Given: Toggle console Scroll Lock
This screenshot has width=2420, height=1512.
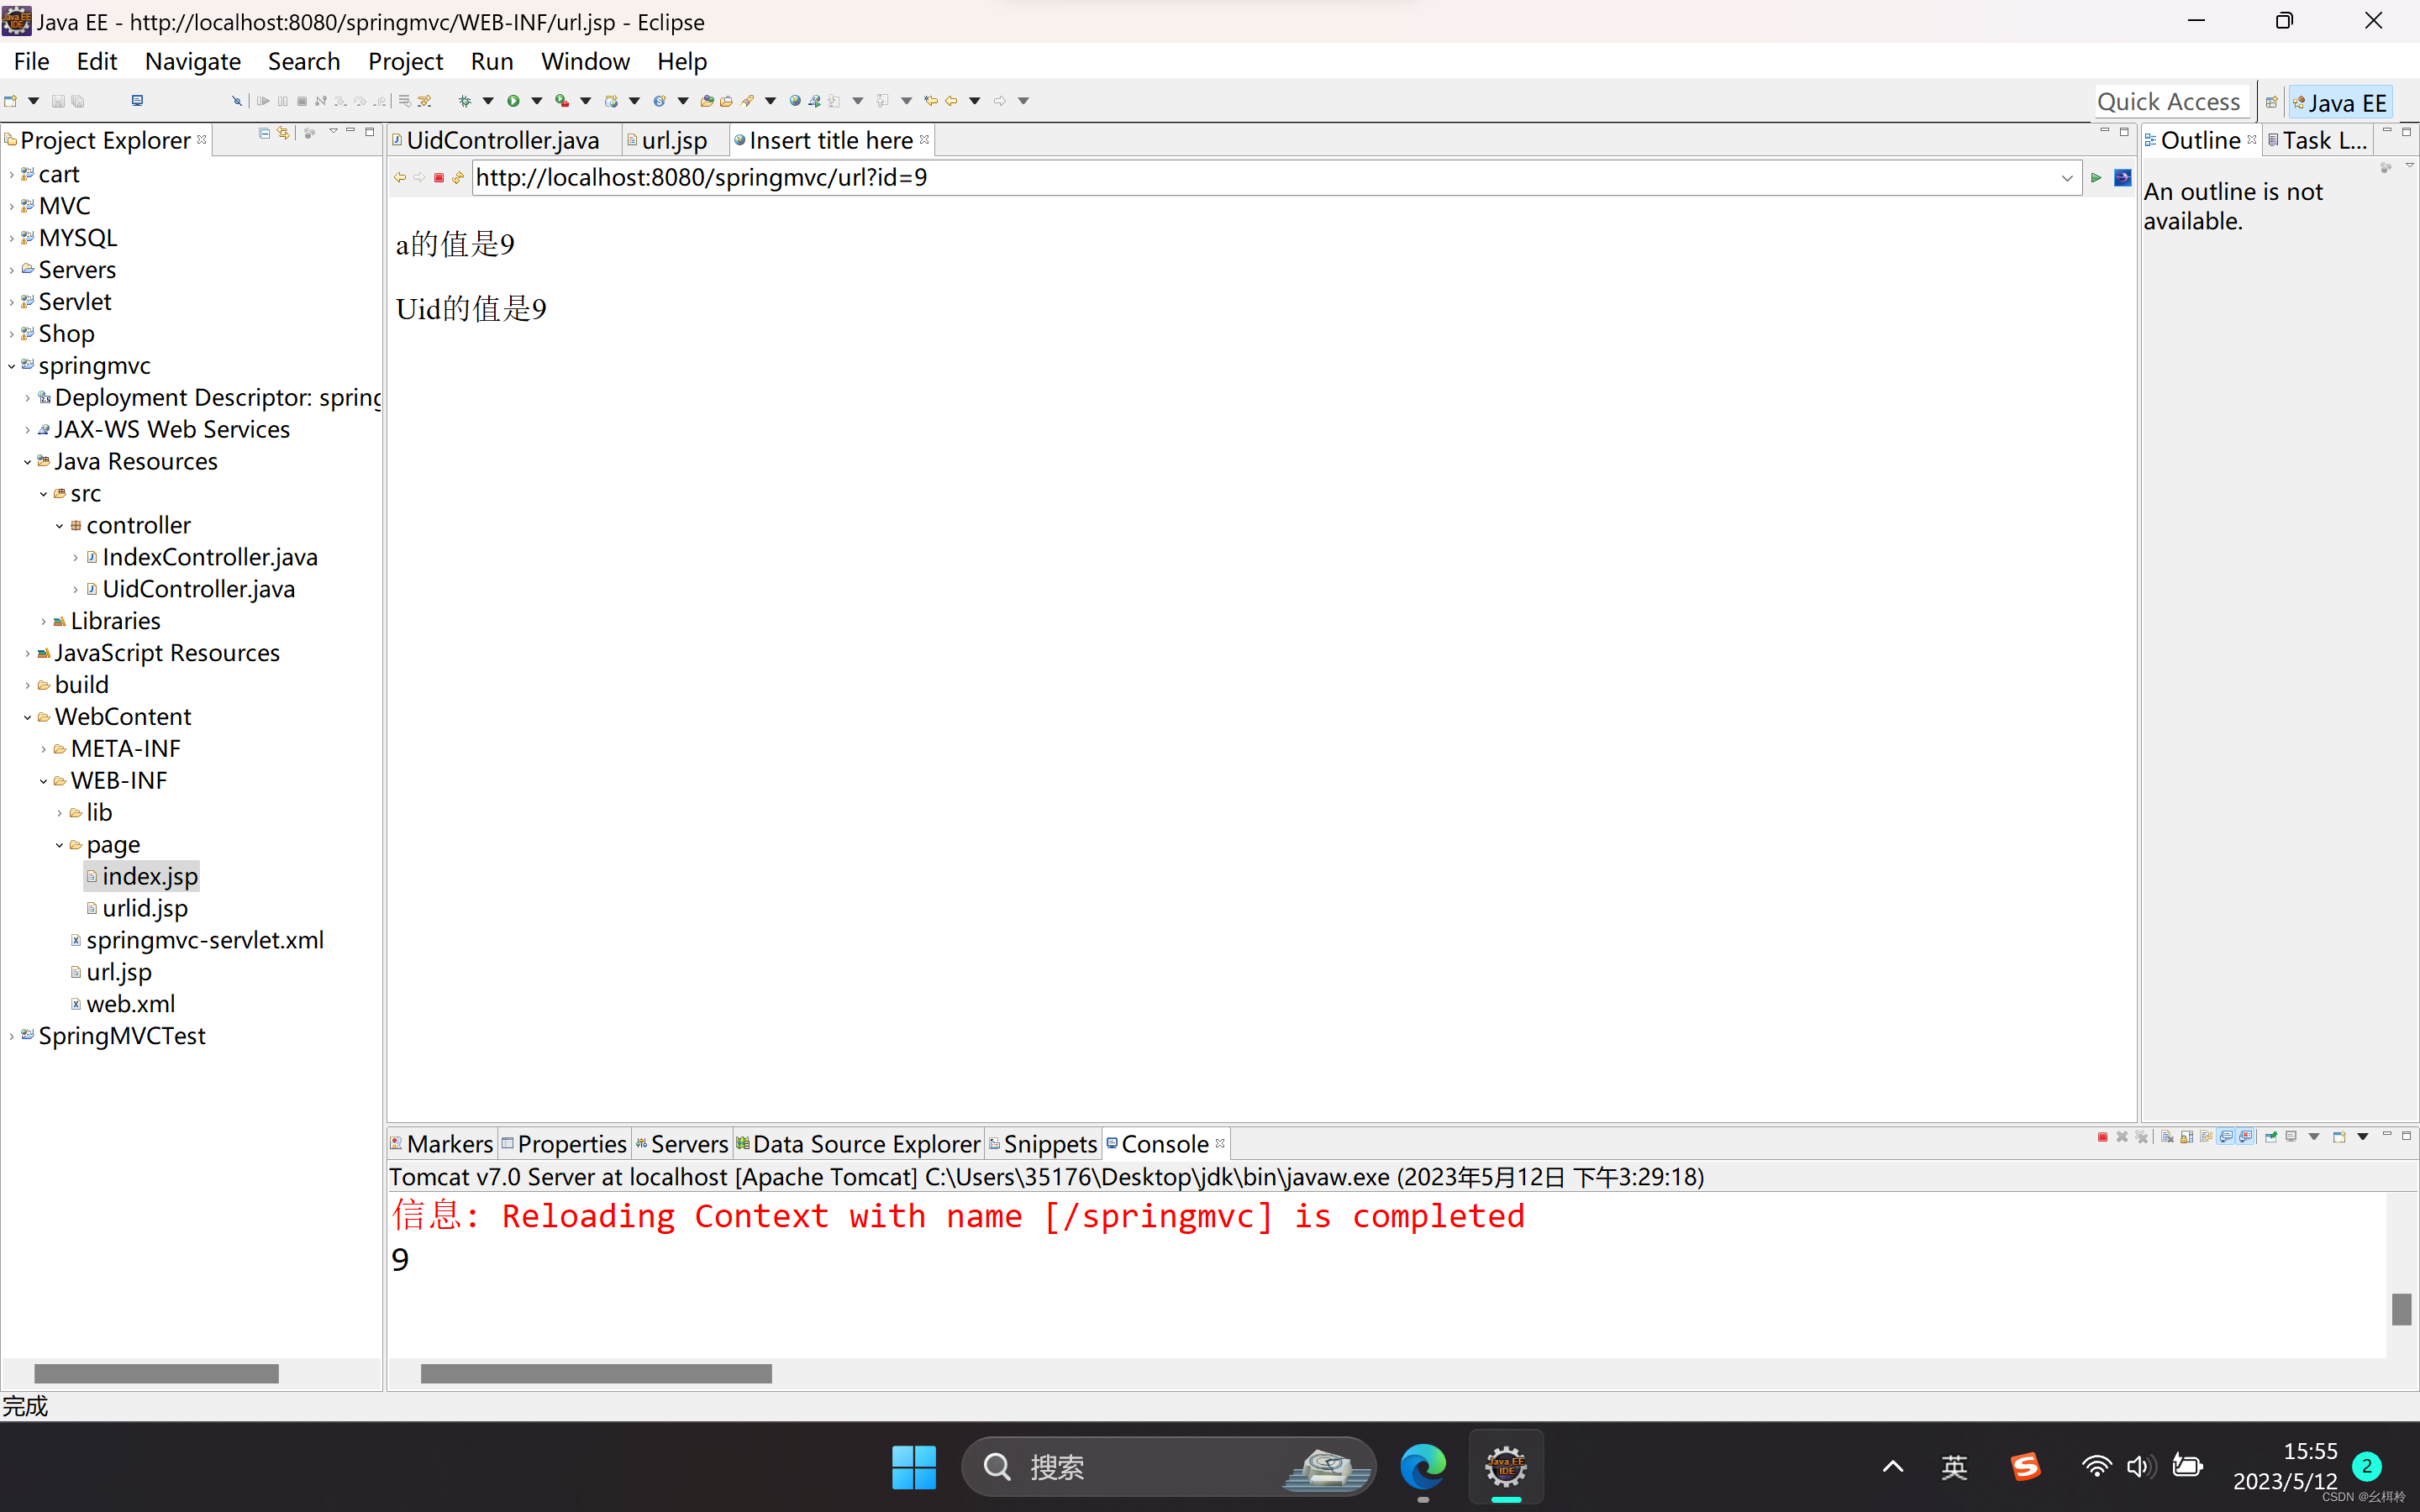Looking at the screenshot, I should point(2187,1137).
